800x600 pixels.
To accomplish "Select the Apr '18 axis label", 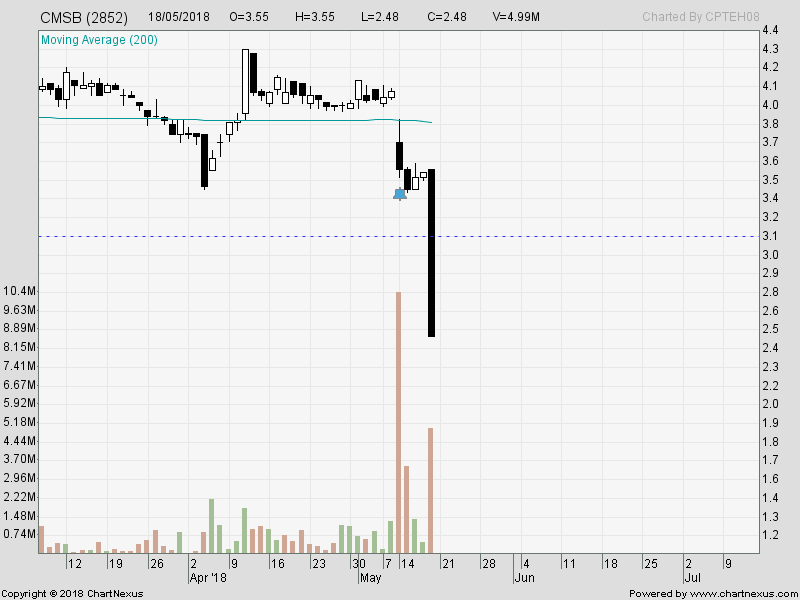I will coord(207,577).
